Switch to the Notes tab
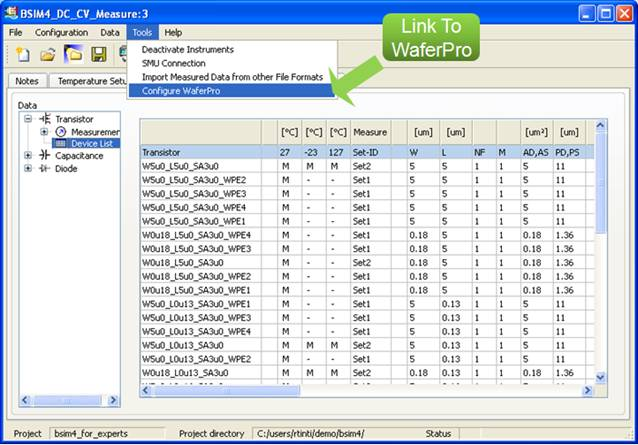This screenshot has width=638, height=445. point(27,81)
